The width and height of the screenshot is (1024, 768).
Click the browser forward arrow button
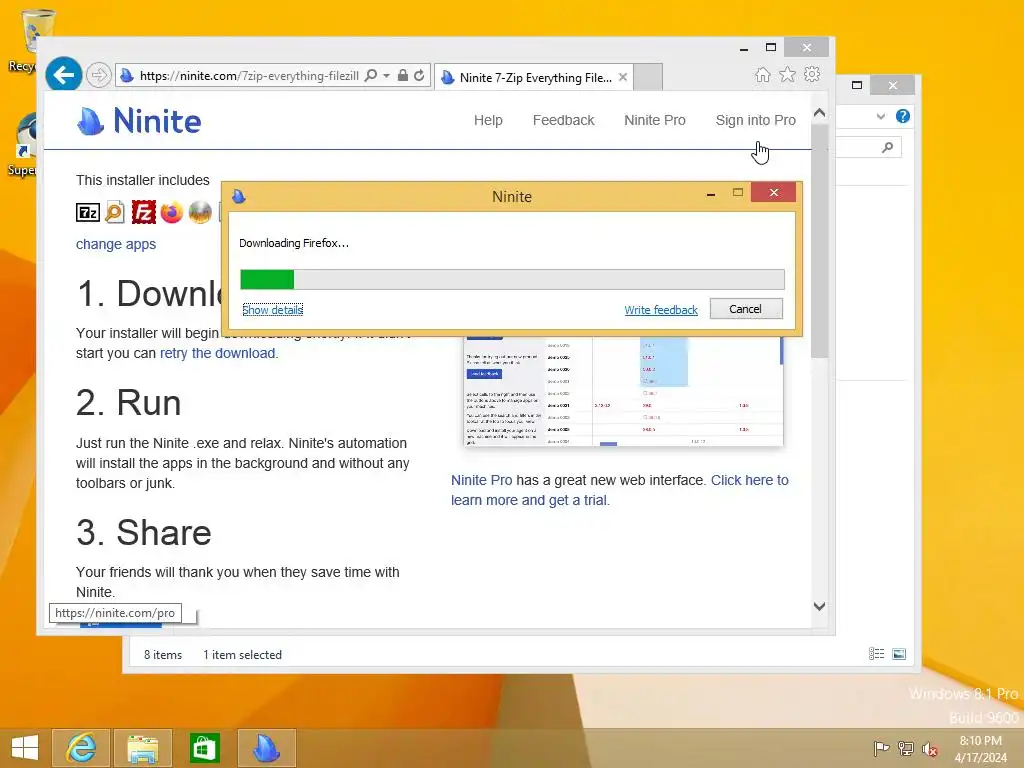99,76
